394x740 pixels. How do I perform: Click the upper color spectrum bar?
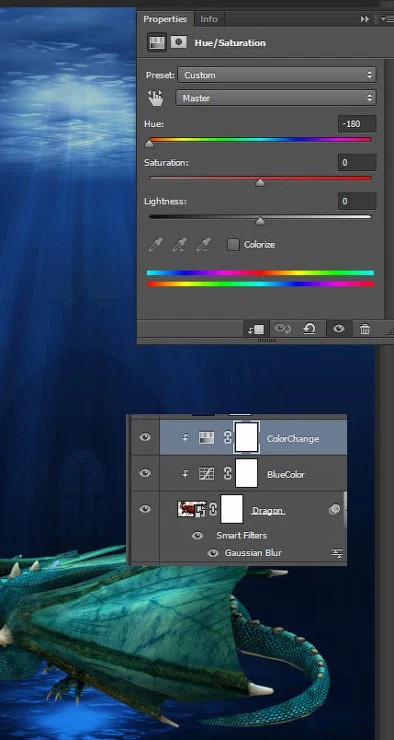point(260,273)
